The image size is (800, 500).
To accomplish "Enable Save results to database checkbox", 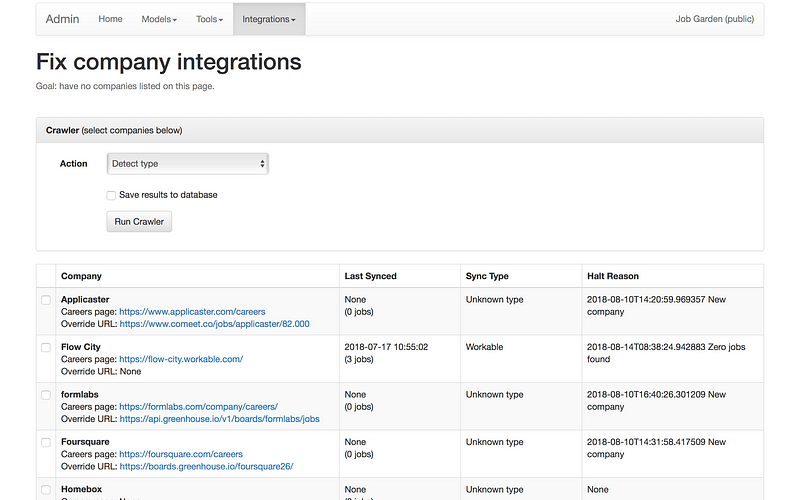I will coord(111,195).
